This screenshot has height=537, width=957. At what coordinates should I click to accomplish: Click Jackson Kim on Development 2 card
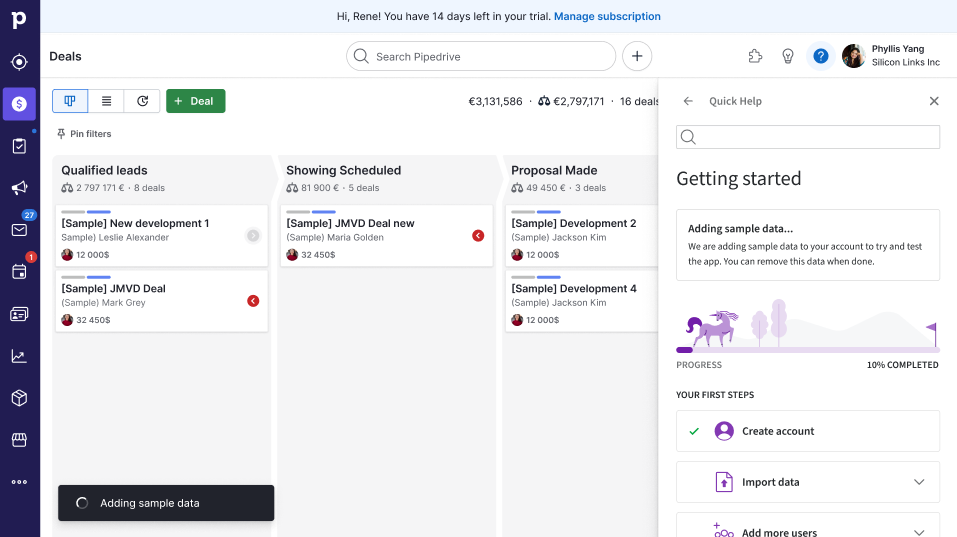(558, 237)
